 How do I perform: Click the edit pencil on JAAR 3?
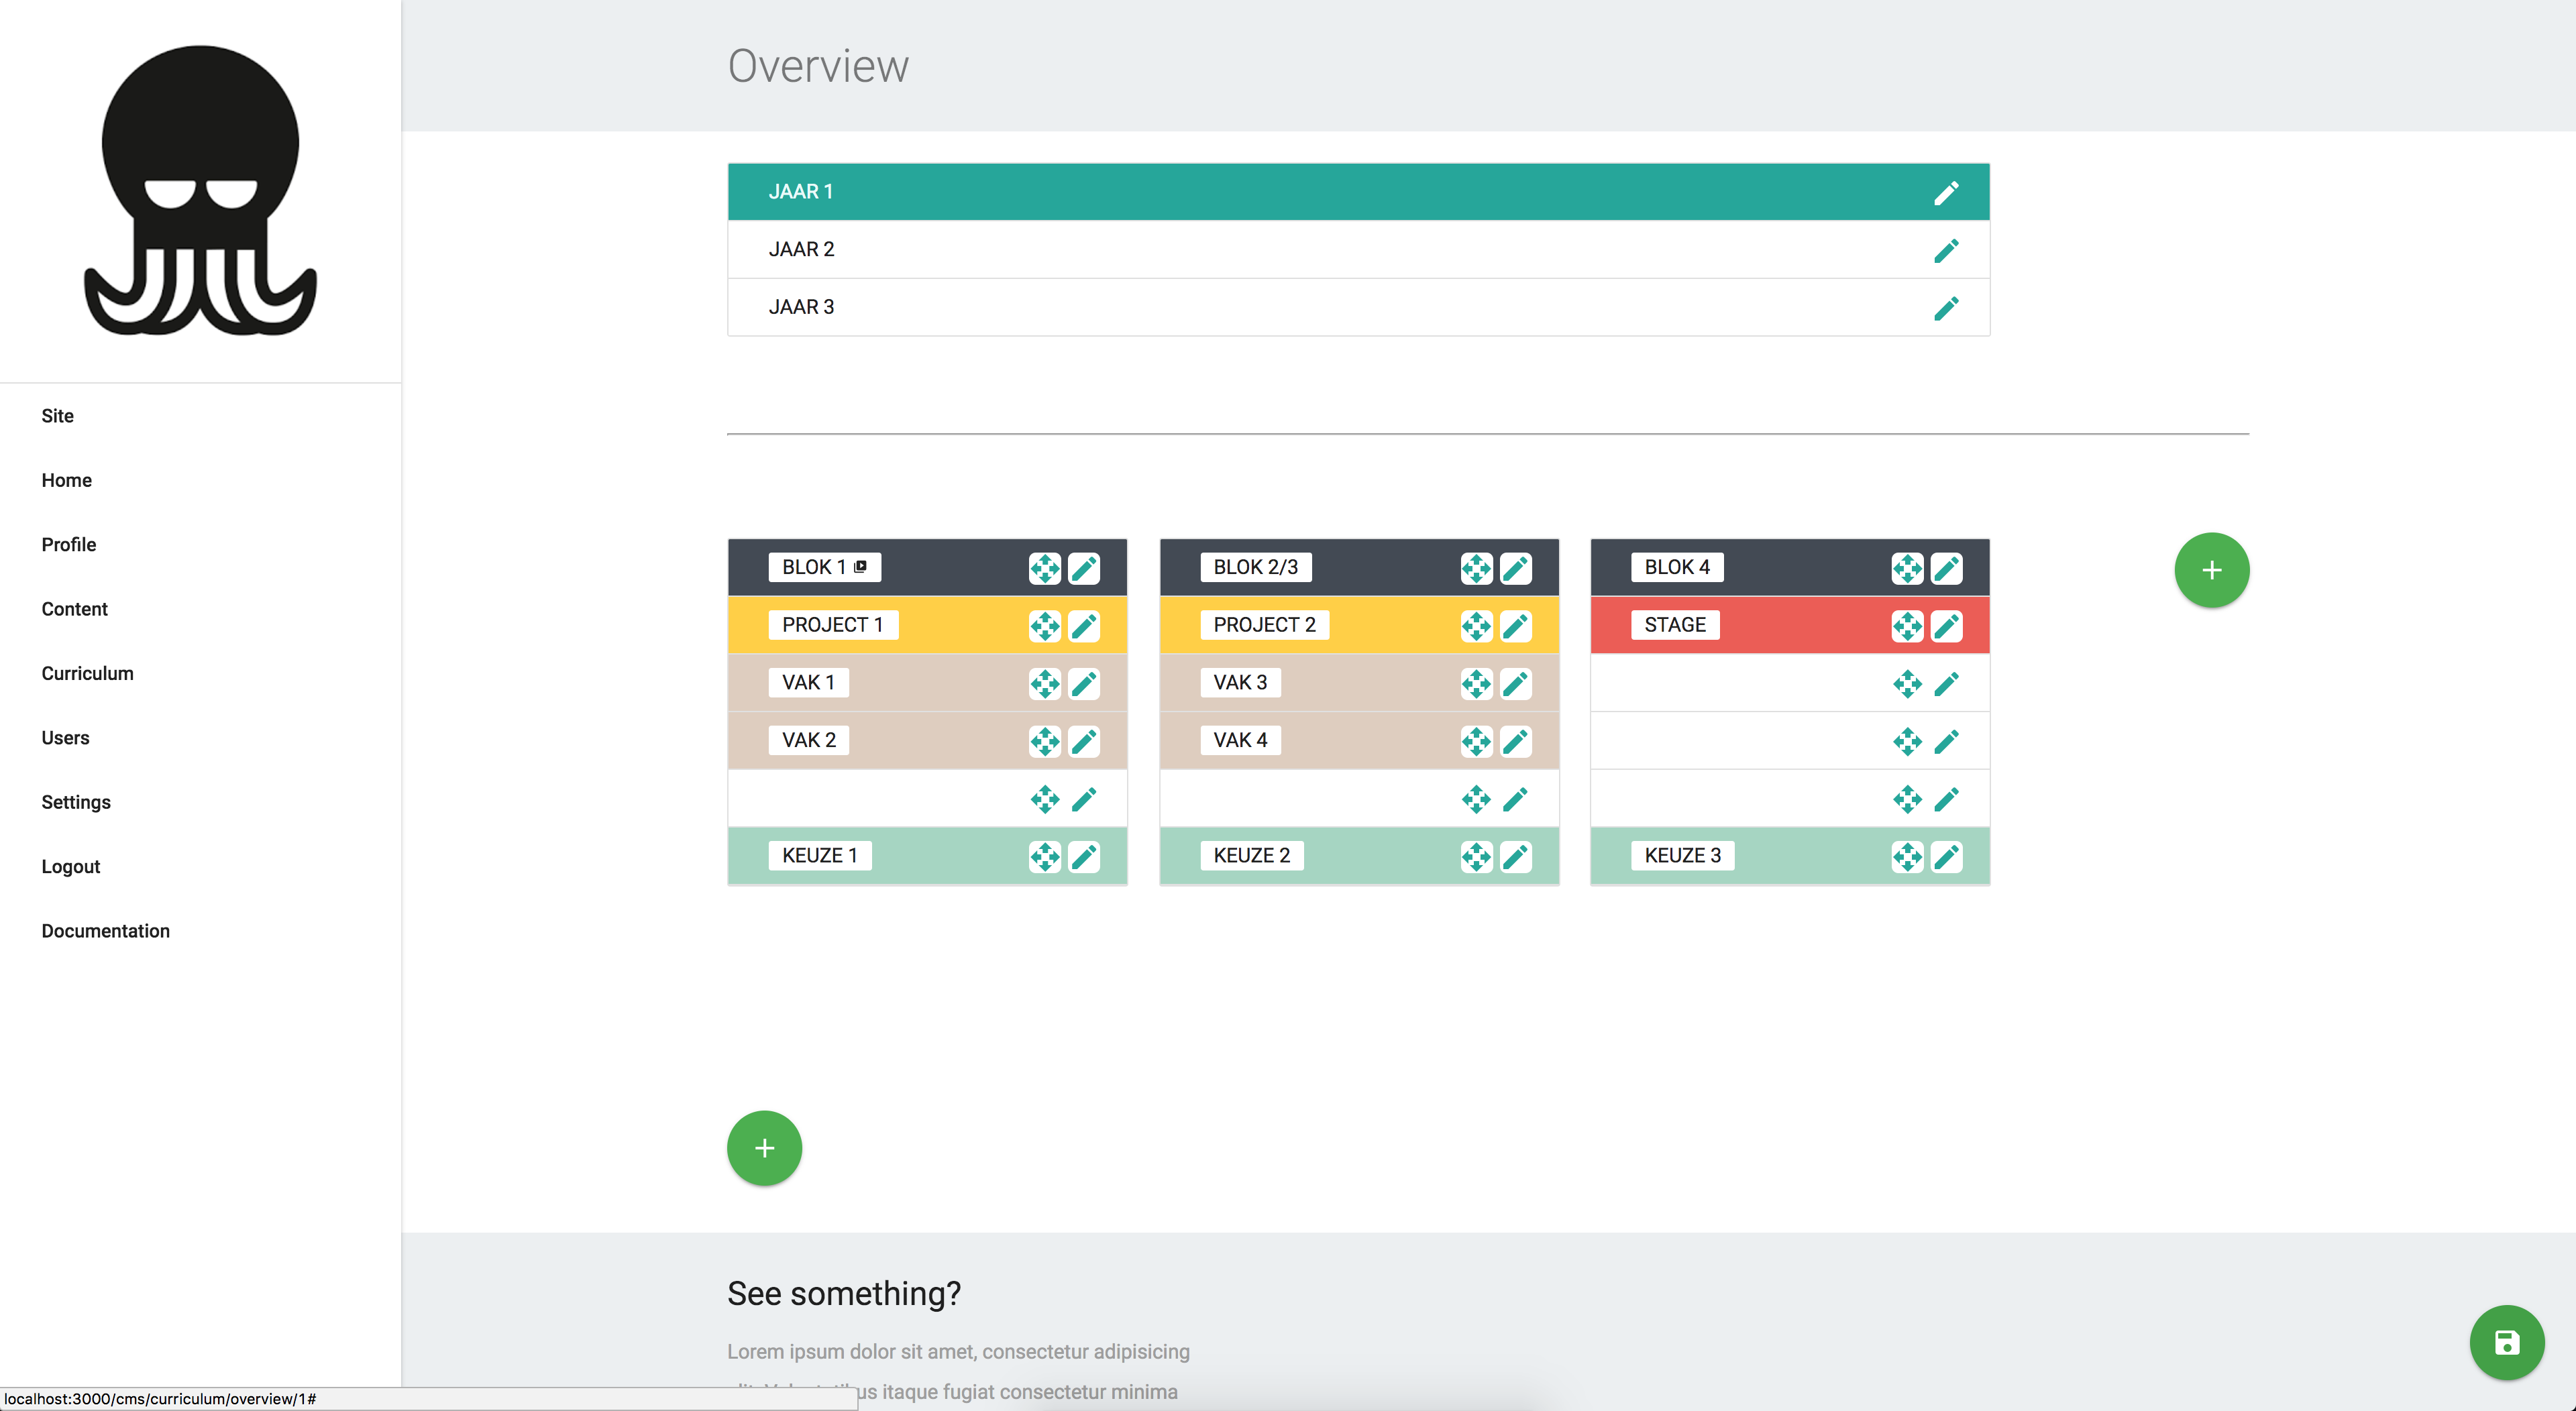(x=1945, y=308)
